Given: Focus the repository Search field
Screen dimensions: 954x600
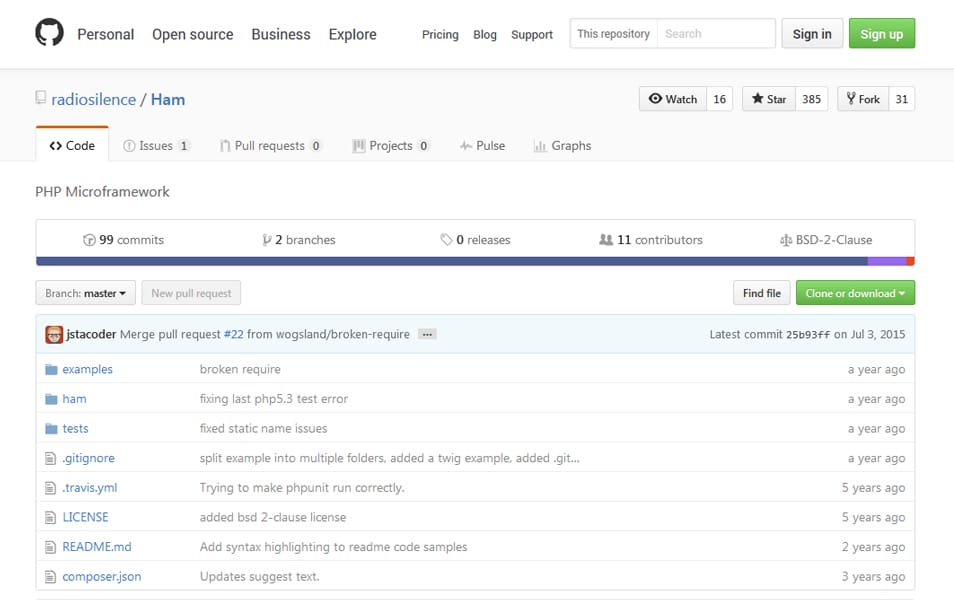Looking at the screenshot, I should pyautogui.click(x=716, y=33).
